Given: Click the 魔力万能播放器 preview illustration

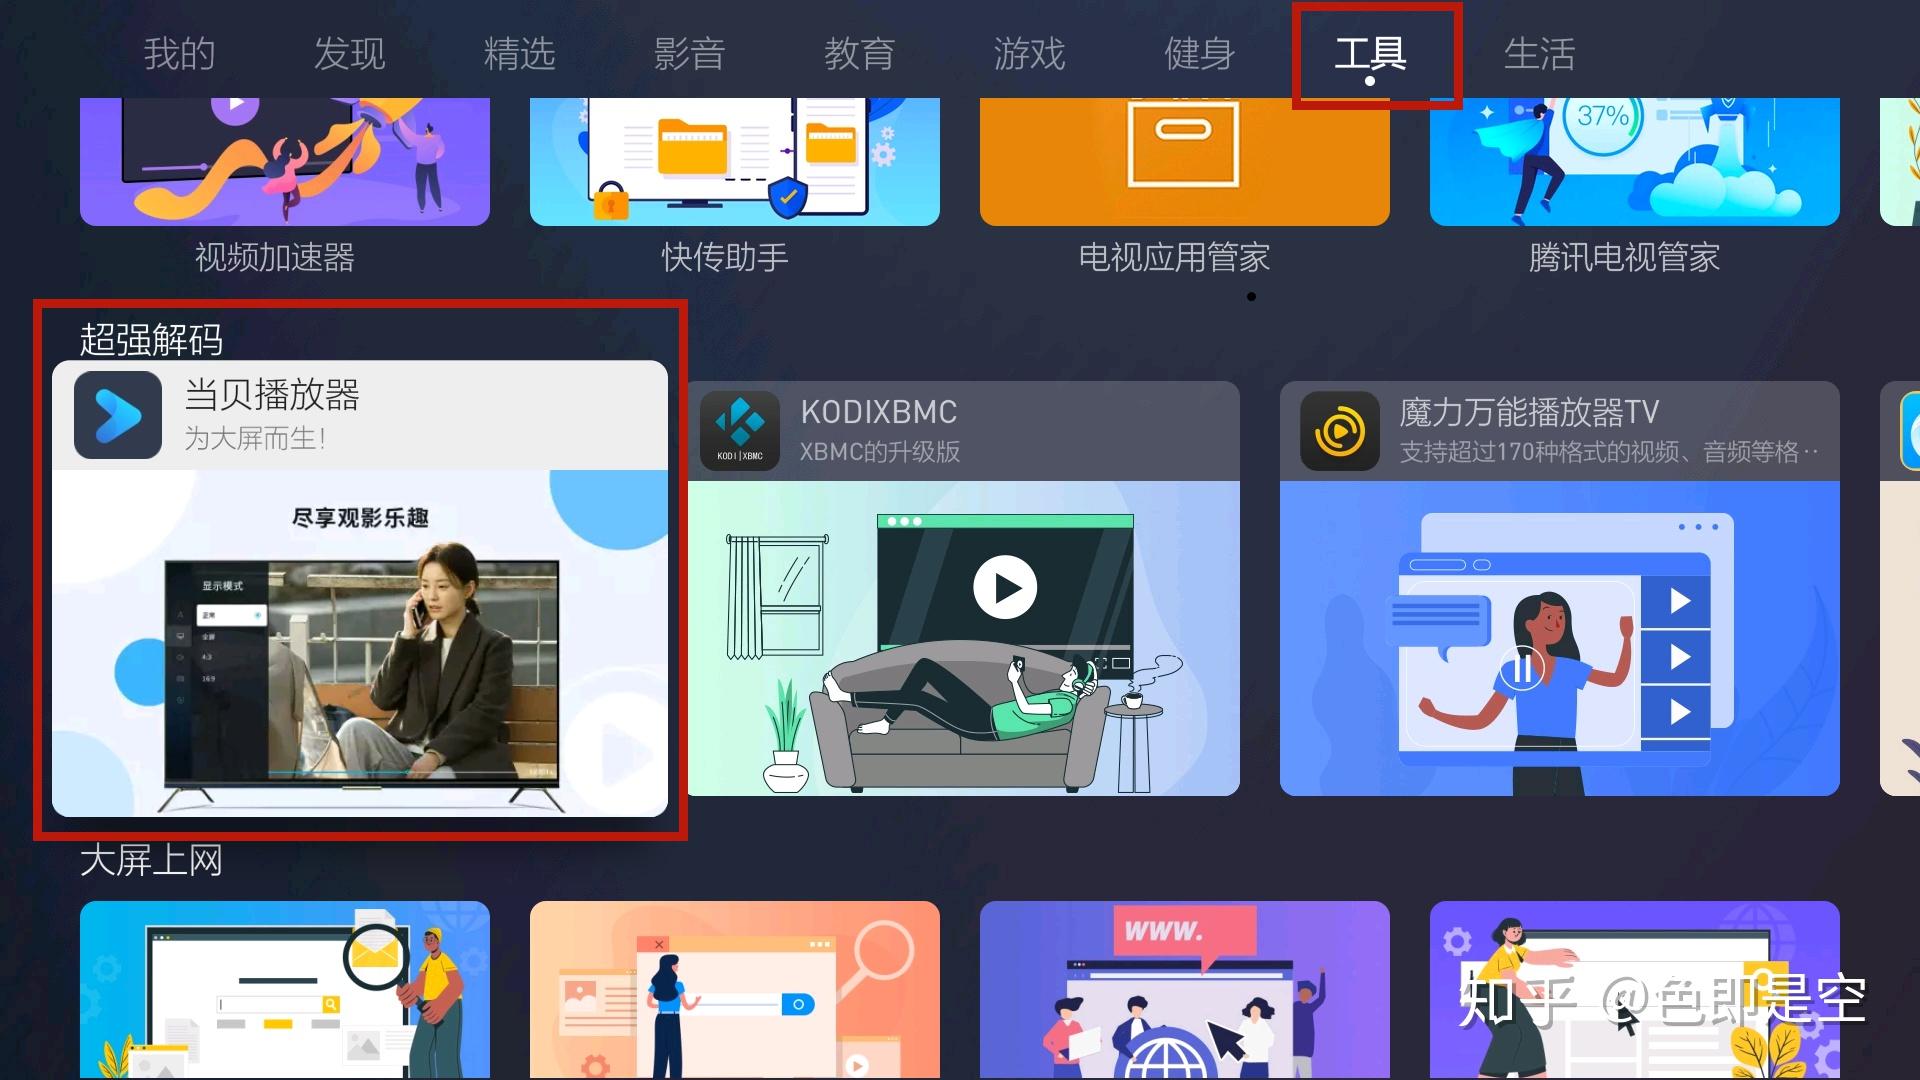Looking at the screenshot, I should tap(1559, 638).
